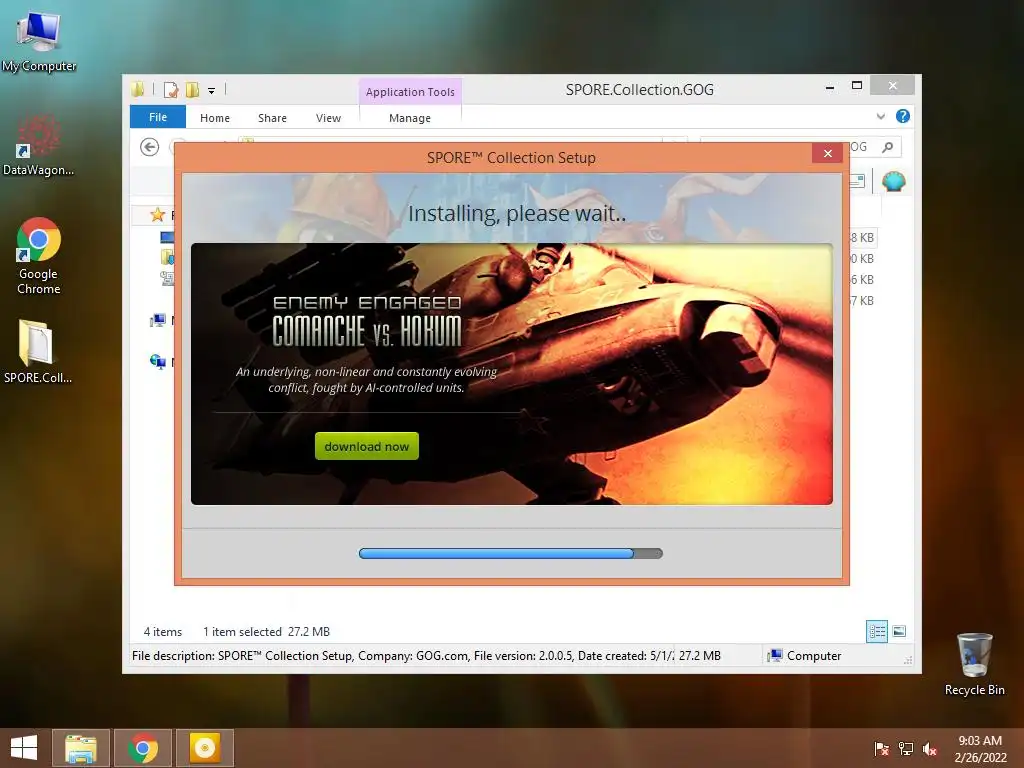The height and width of the screenshot is (768, 1024).
Task: Open File Explorer from the taskbar
Action: [x=81, y=748]
